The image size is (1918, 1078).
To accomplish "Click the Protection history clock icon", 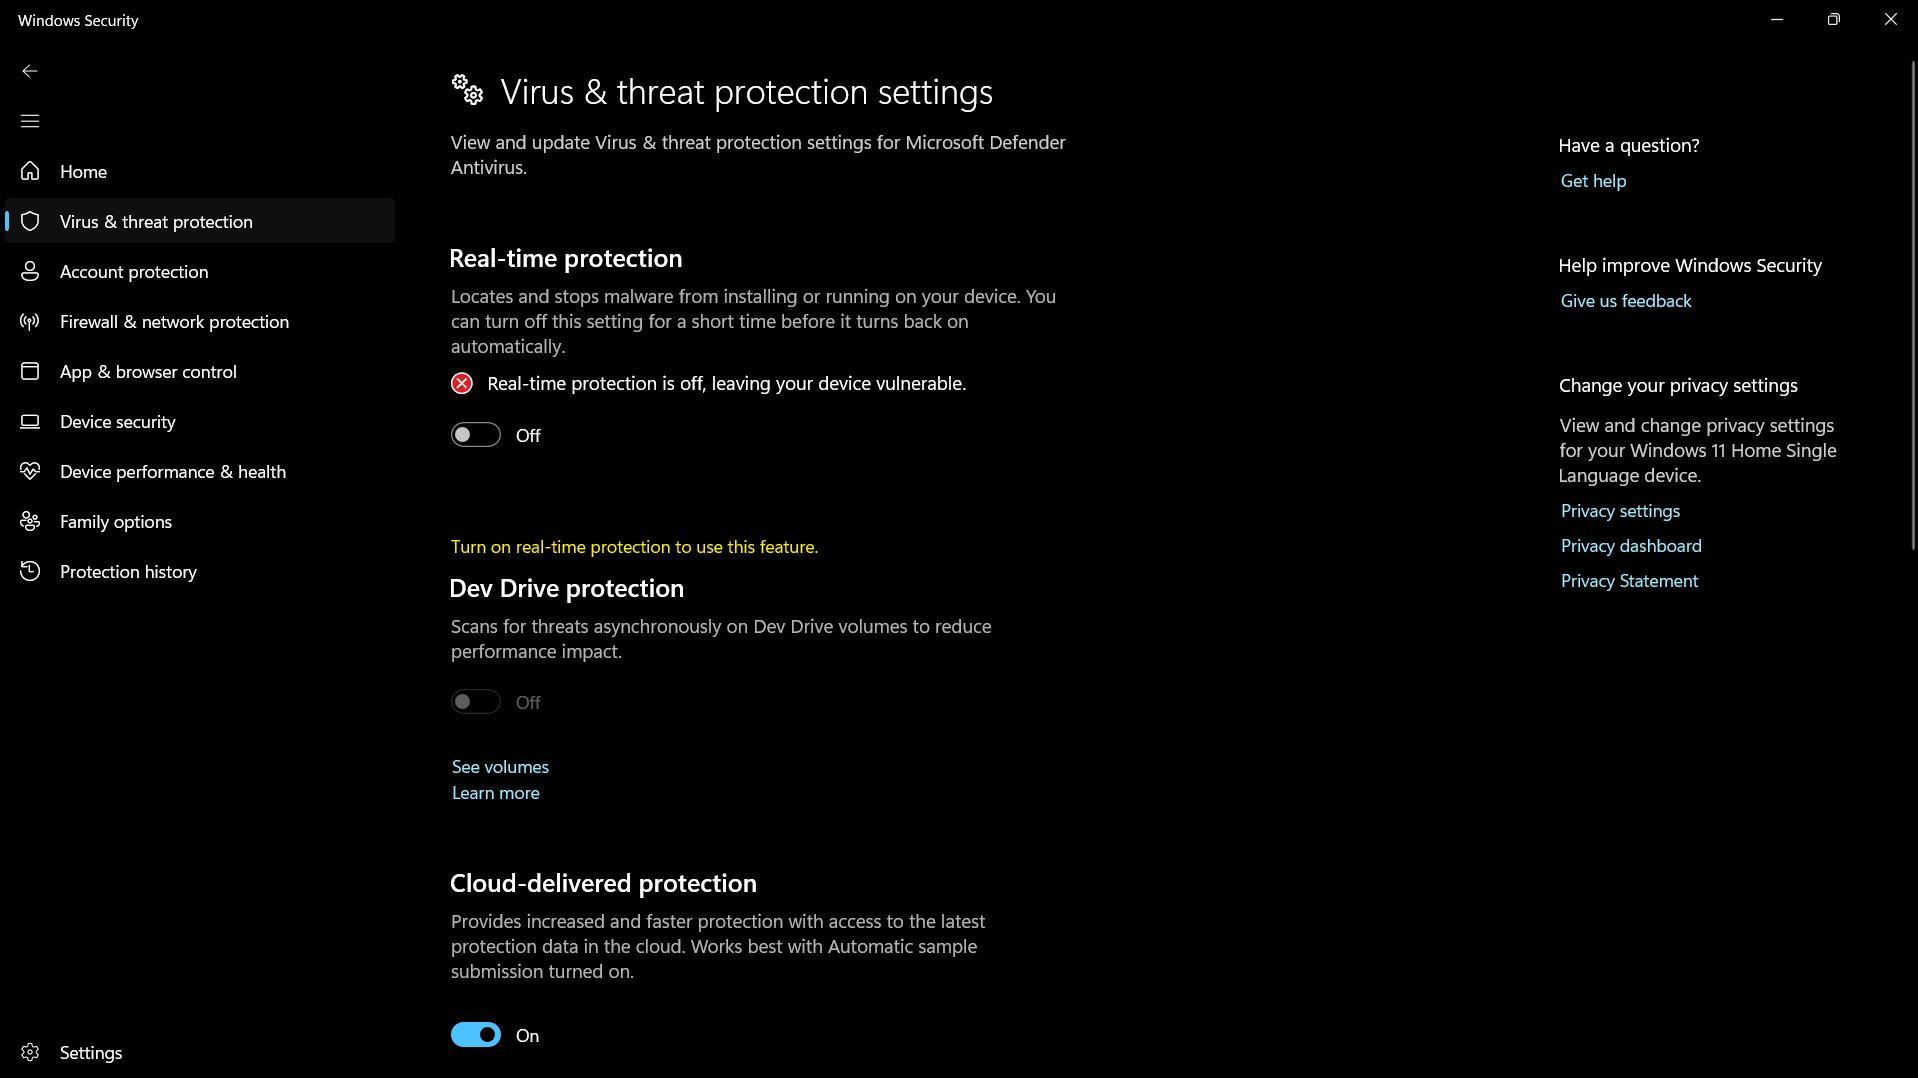I will click(x=30, y=571).
